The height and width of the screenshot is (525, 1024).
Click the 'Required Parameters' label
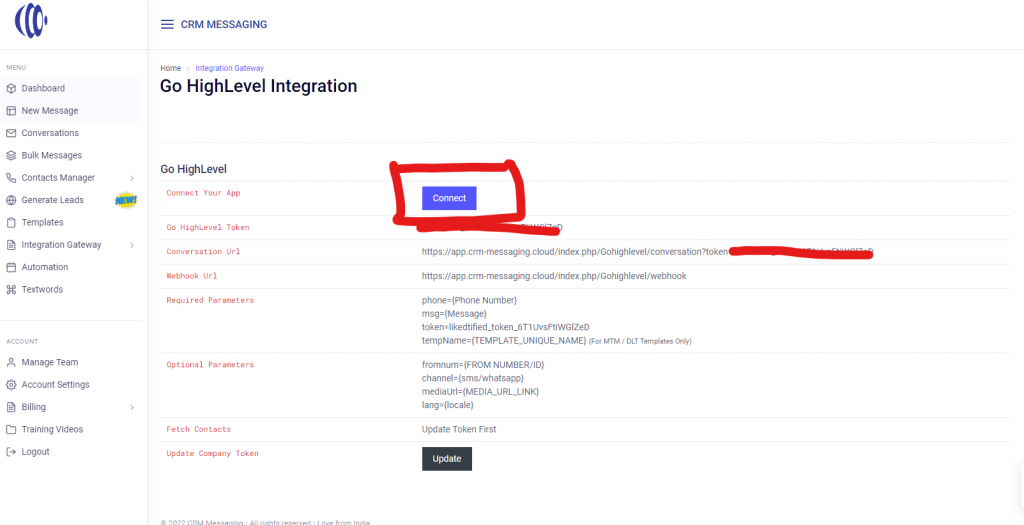click(210, 300)
